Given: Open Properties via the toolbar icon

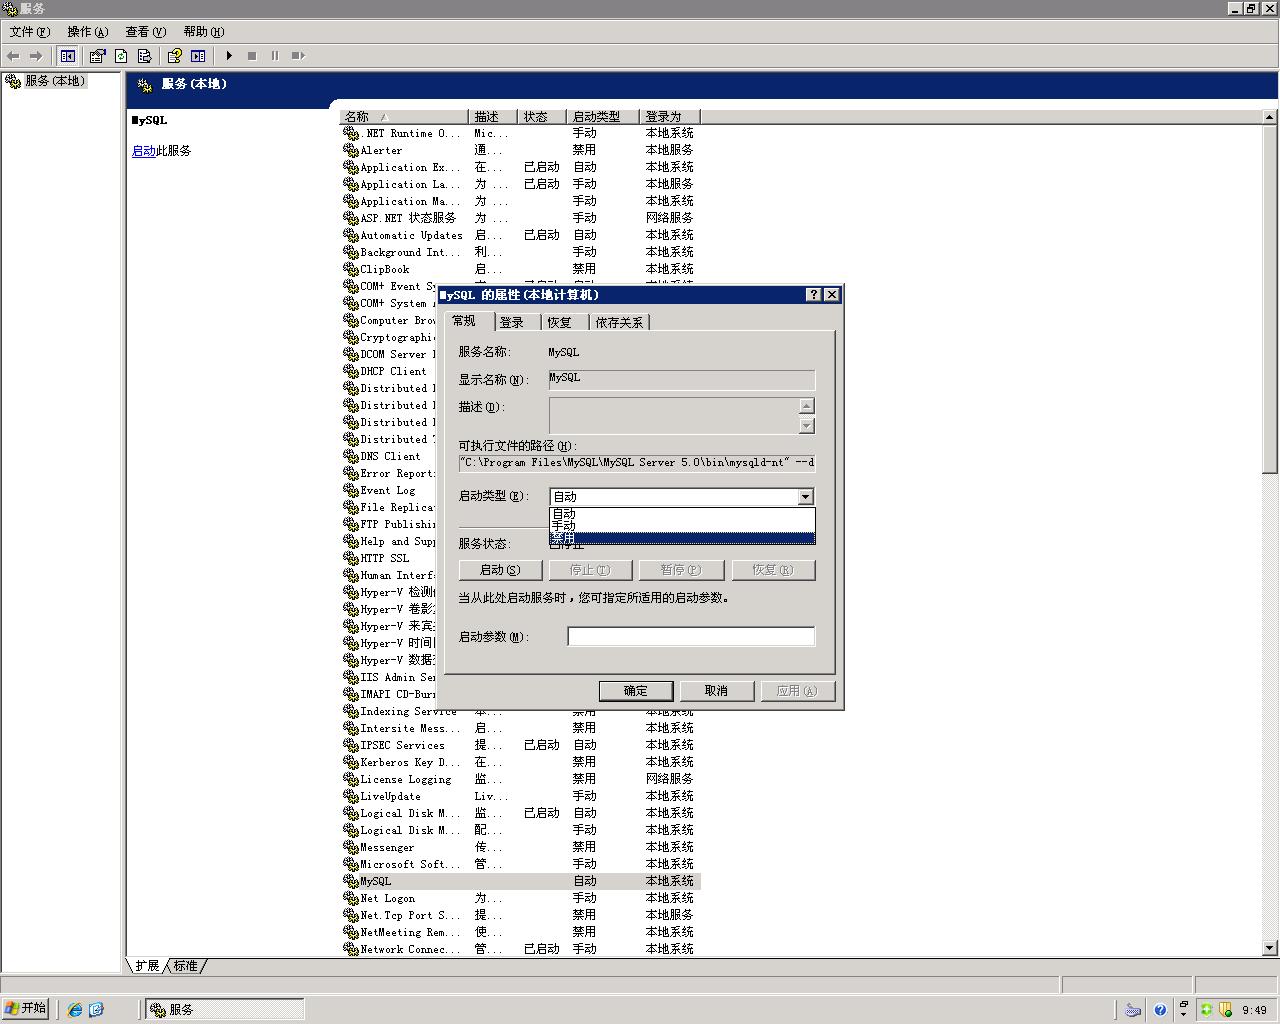Looking at the screenshot, I should tap(97, 56).
